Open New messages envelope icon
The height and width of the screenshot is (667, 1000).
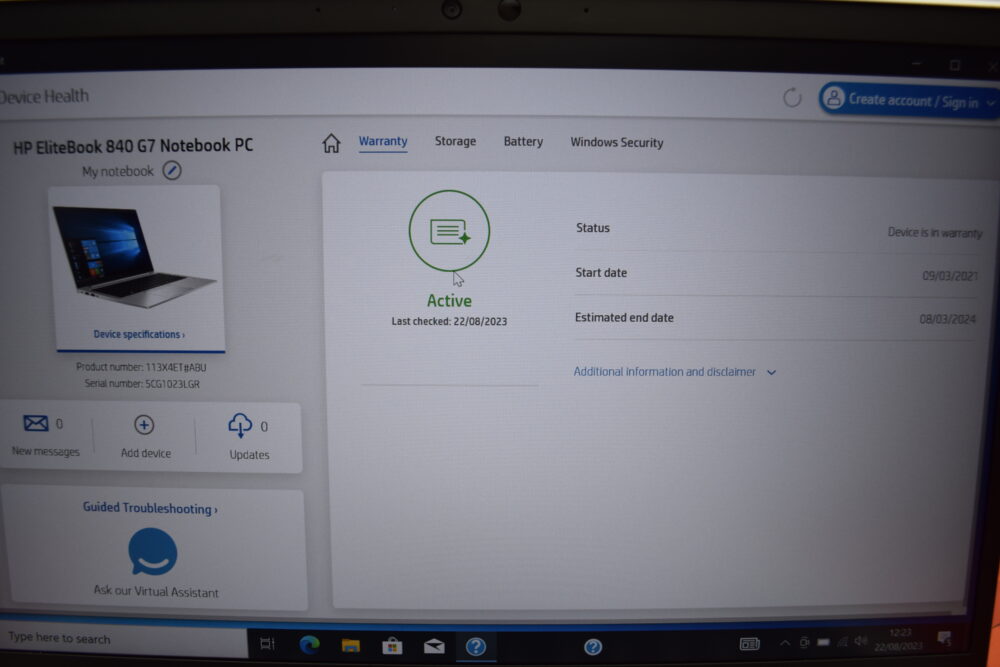36,423
